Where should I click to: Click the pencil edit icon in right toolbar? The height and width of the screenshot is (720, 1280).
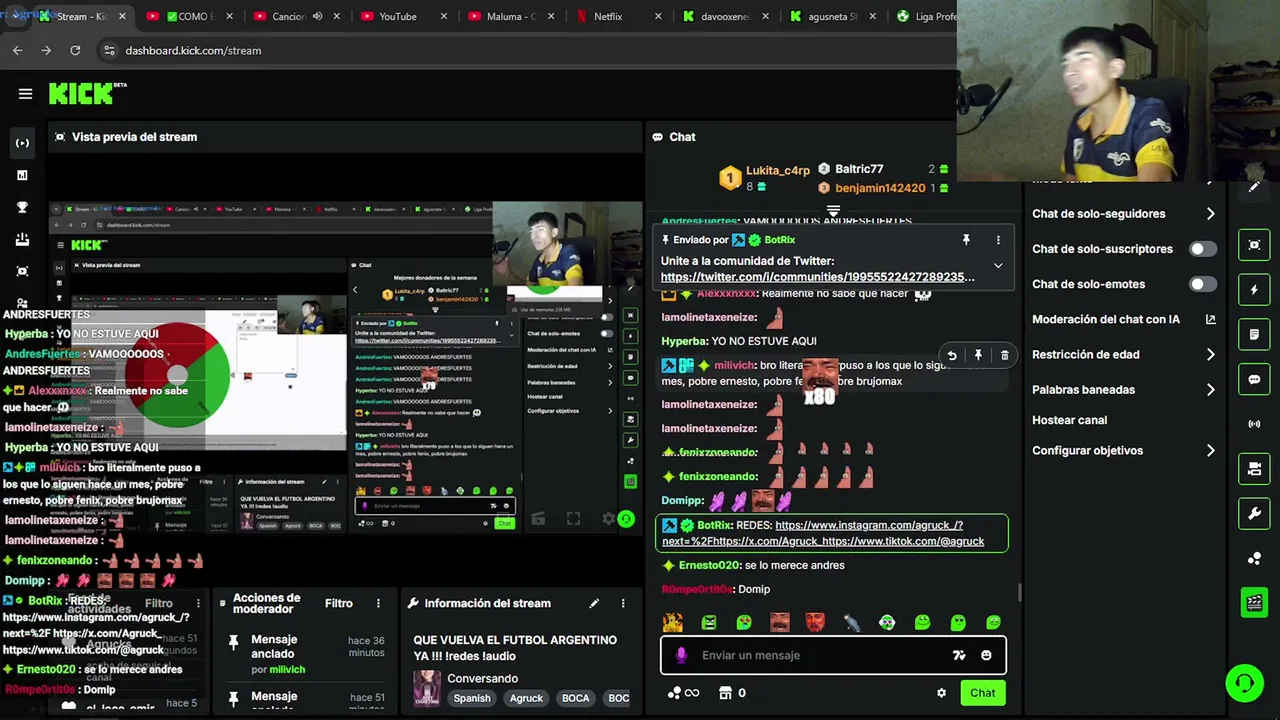click(x=1254, y=187)
